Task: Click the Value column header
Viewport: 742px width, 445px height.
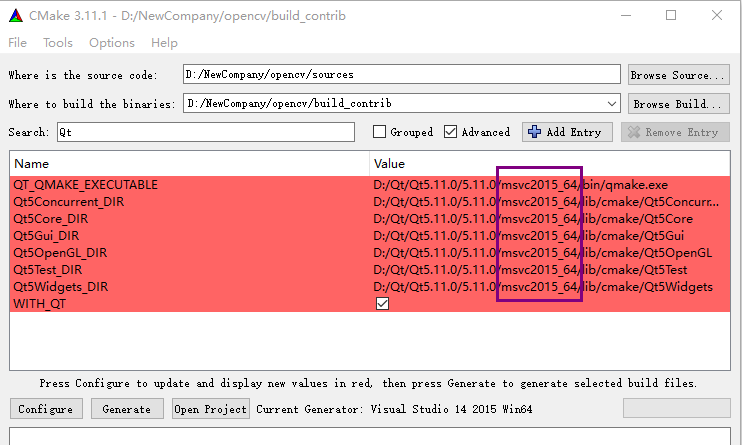Action: coord(549,163)
